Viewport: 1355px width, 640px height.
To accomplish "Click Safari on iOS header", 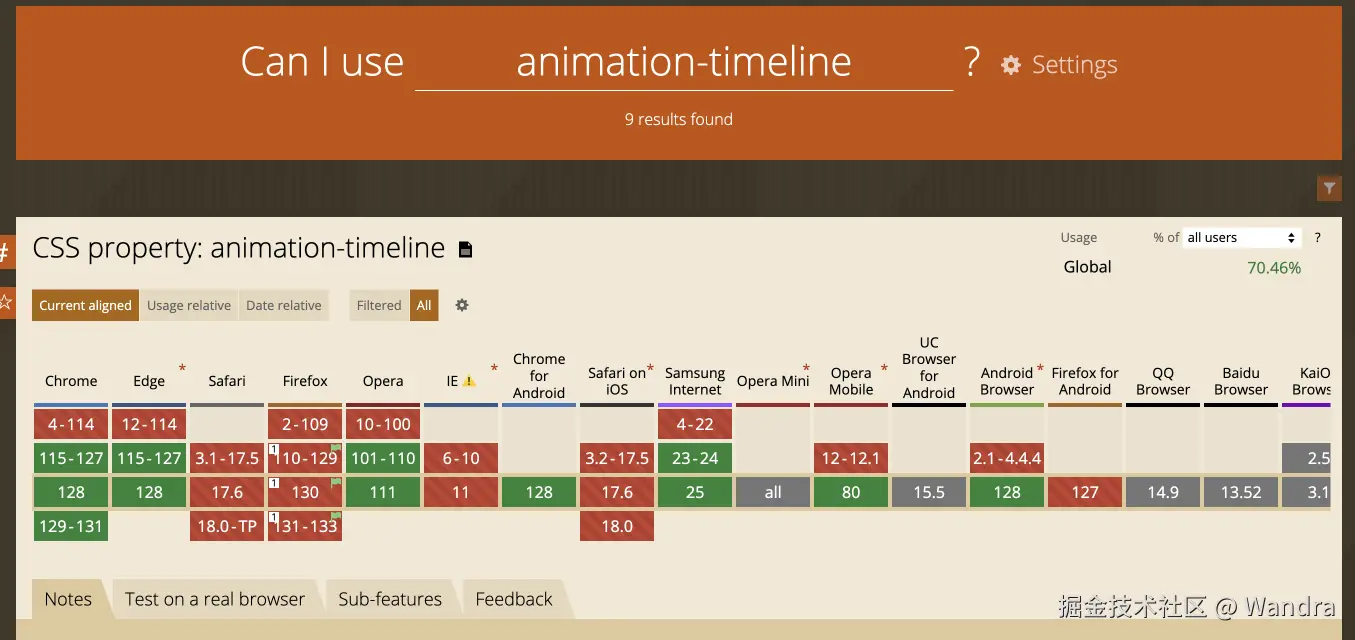I will [x=617, y=381].
